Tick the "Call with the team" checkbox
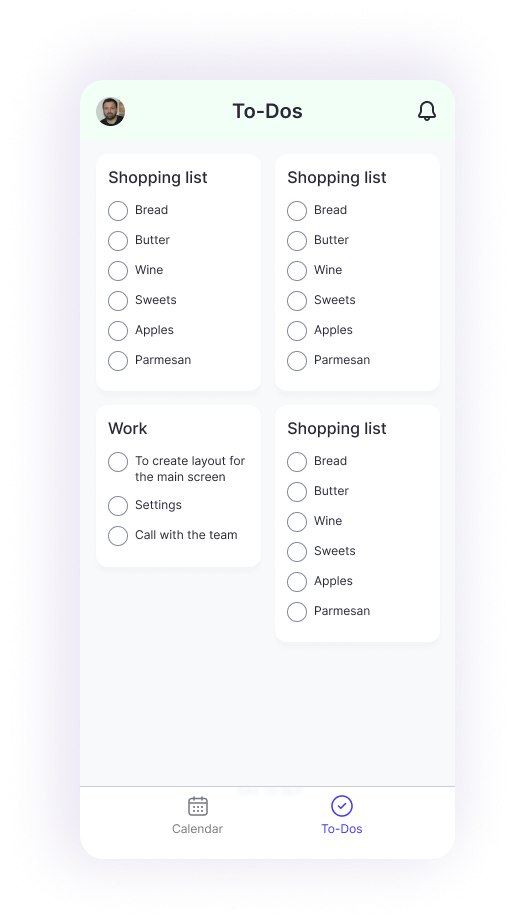 tap(118, 536)
